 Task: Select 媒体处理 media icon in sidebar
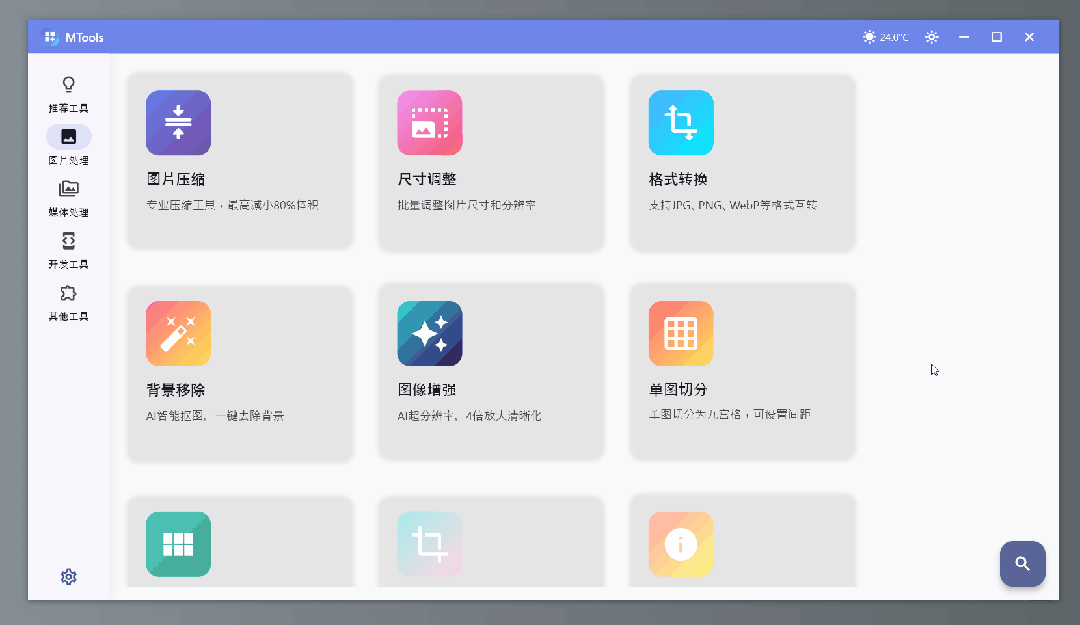point(68,189)
